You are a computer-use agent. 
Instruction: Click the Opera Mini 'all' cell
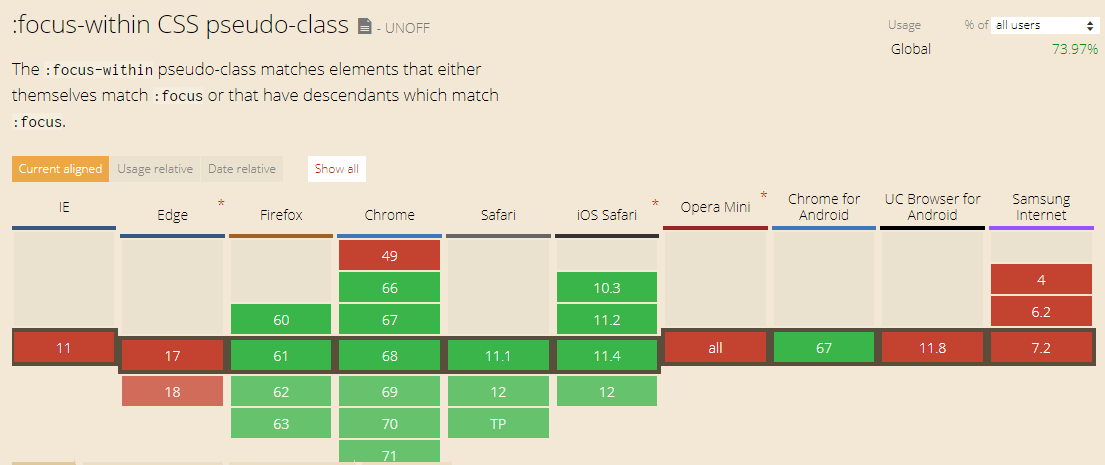point(715,347)
